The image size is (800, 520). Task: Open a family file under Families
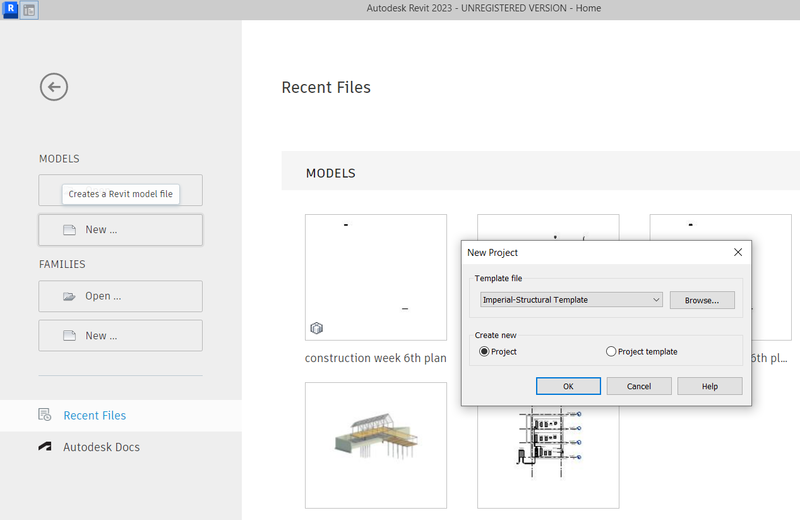[120, 296]
